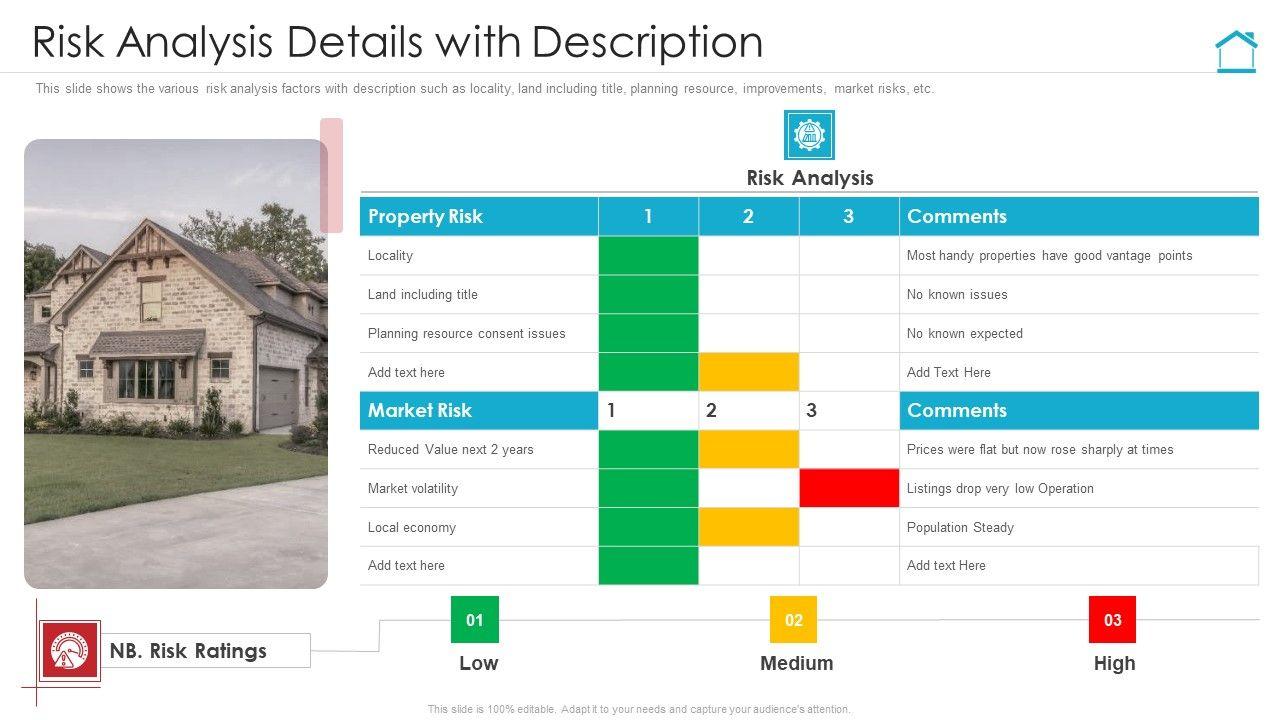Screen dimensions: 1280x720
Task: Click the green cell in Locality row
Action: [x=648, y=255]
